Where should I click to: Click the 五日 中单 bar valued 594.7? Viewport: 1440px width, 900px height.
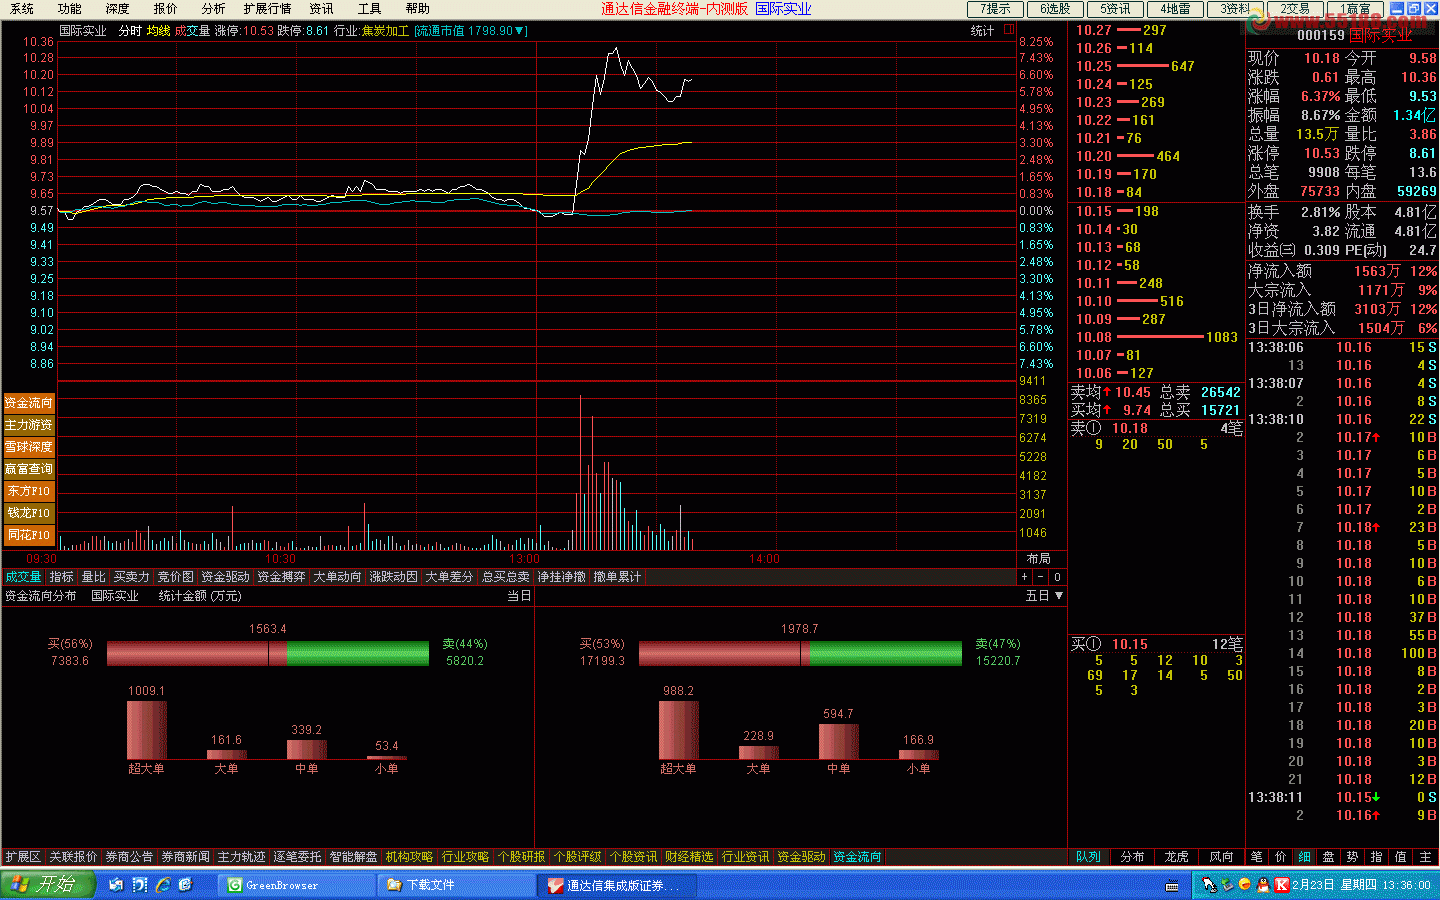(839, 741)
